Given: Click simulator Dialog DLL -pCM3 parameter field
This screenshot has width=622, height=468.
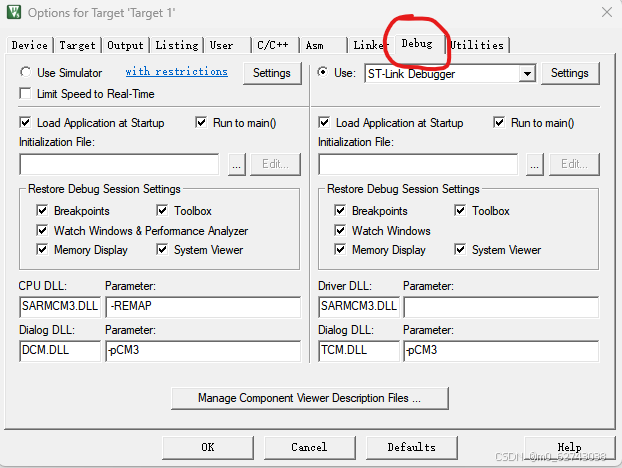Looking at the screenshot, I should 203,351.
